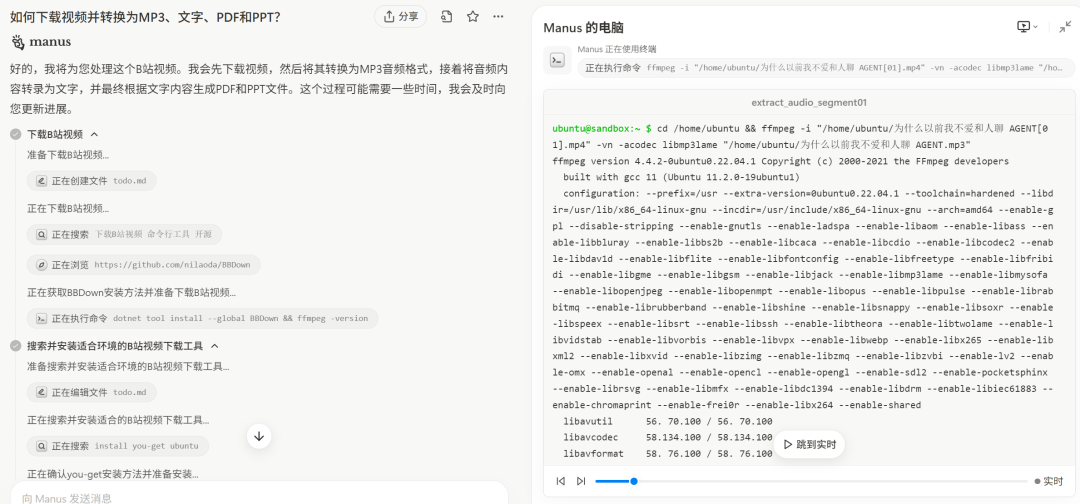The width and height of the screenshot is (1080, 504).
Task: Click the scroll-to-bottom arrow button
Action: [x=259, y=436]
